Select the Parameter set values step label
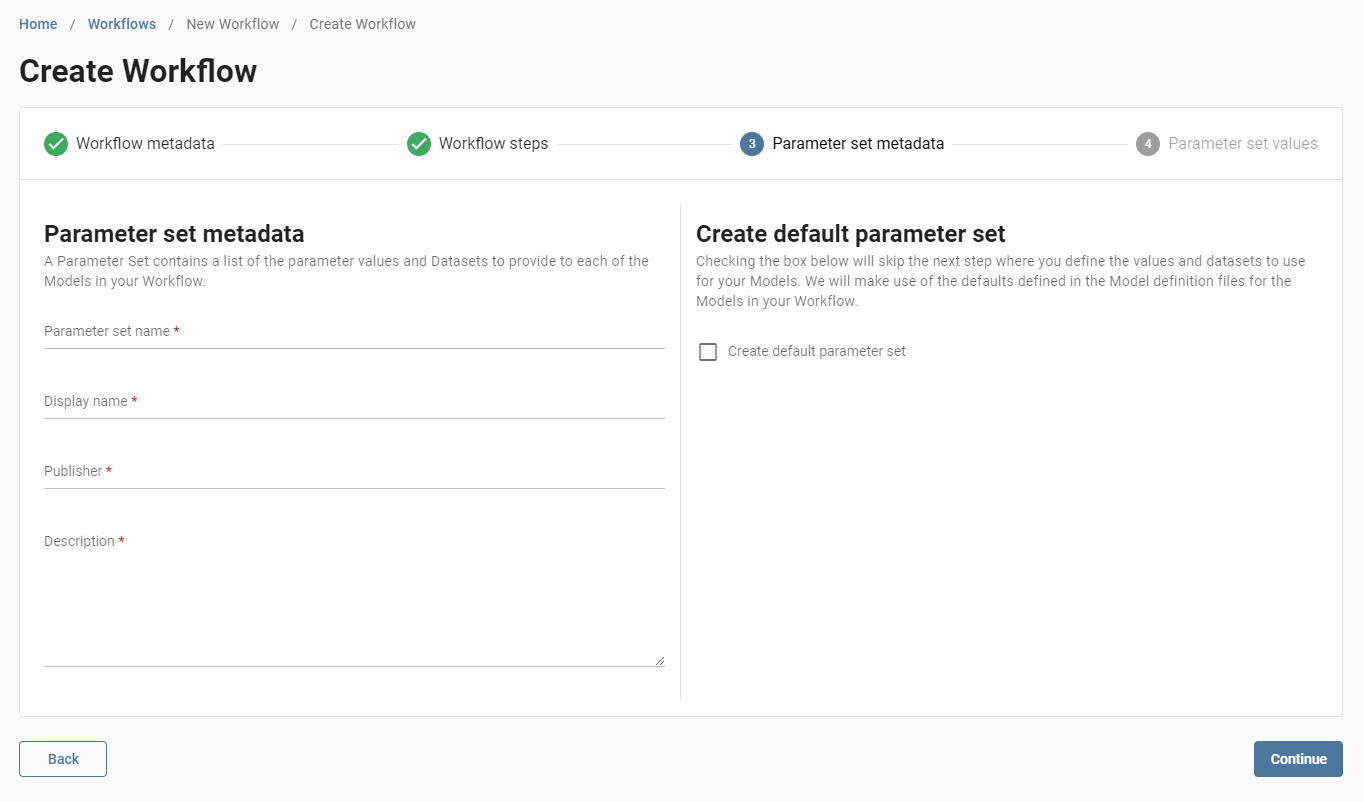The width and height of the screenshot is (1364, 802). click(1242, 143)
